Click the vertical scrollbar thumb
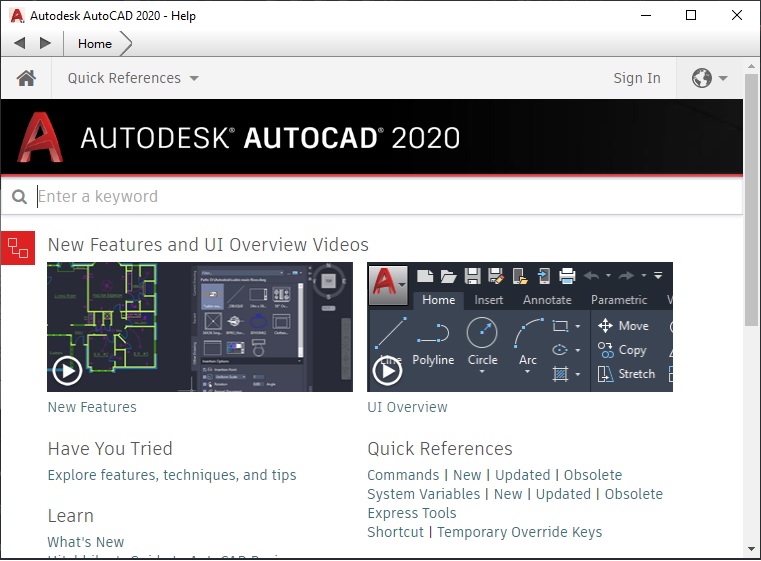The image size is (761, 561). [751, 199]
